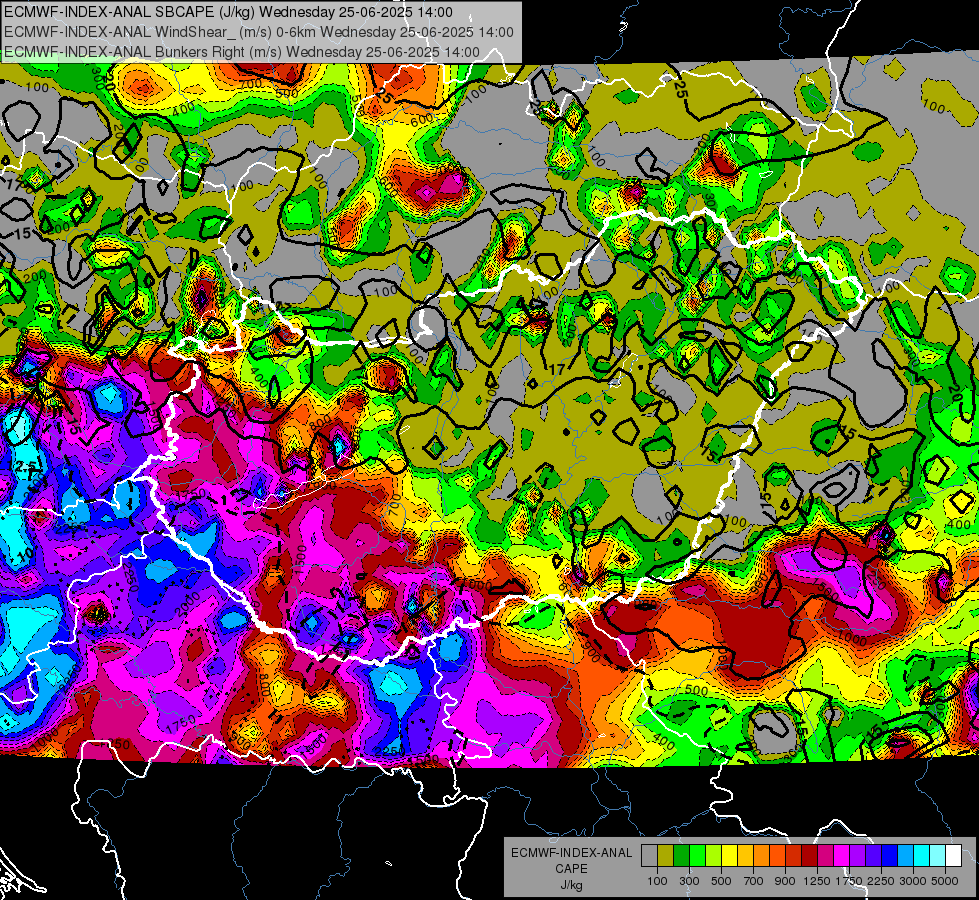979x900 pixels.
Task: Click the 300 tick label in the legend
Action: point(689,881)
